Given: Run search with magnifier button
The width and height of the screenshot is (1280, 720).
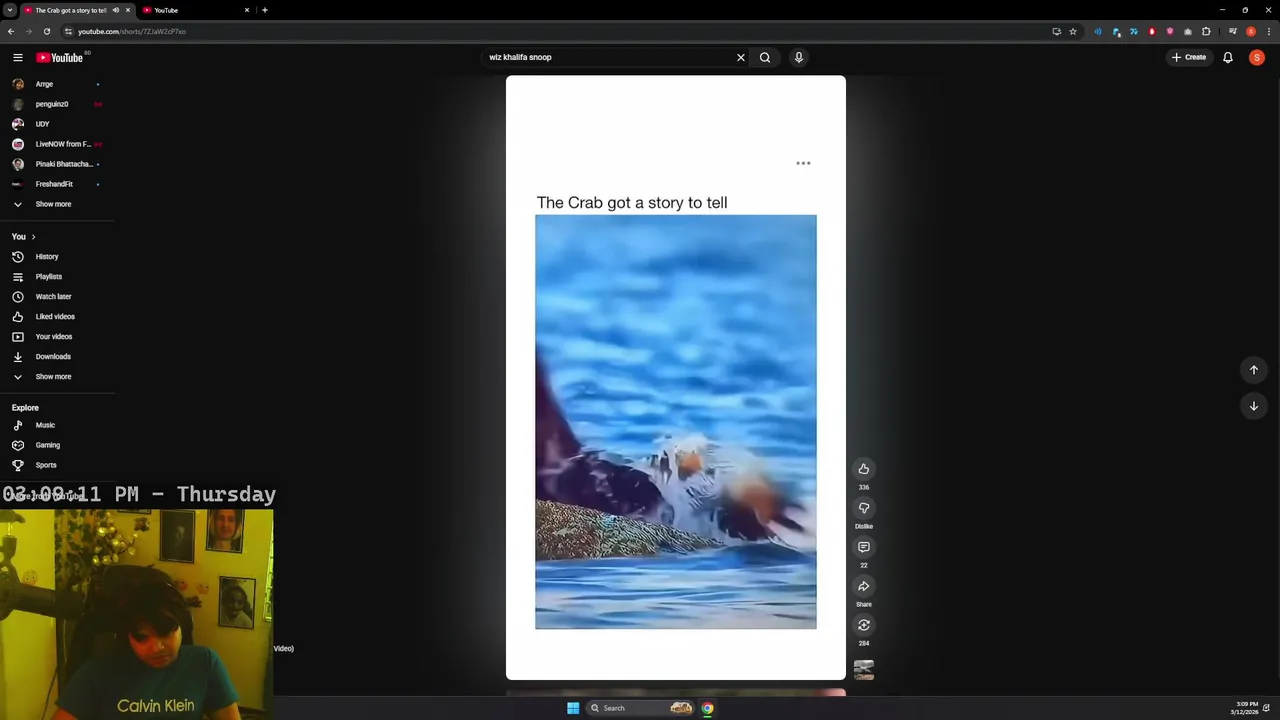Looking at the screenshot, I should click(765, 58).
